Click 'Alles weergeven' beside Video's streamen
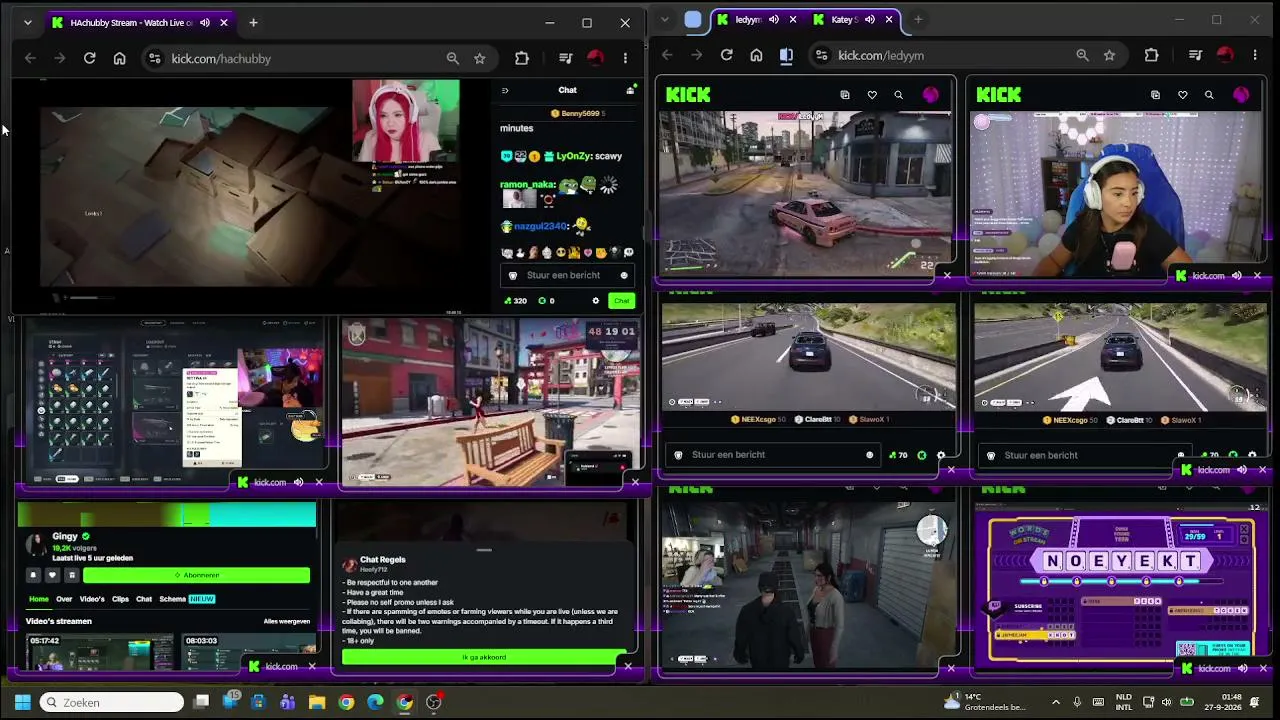 pyautogui.click(x=287, y=621)
